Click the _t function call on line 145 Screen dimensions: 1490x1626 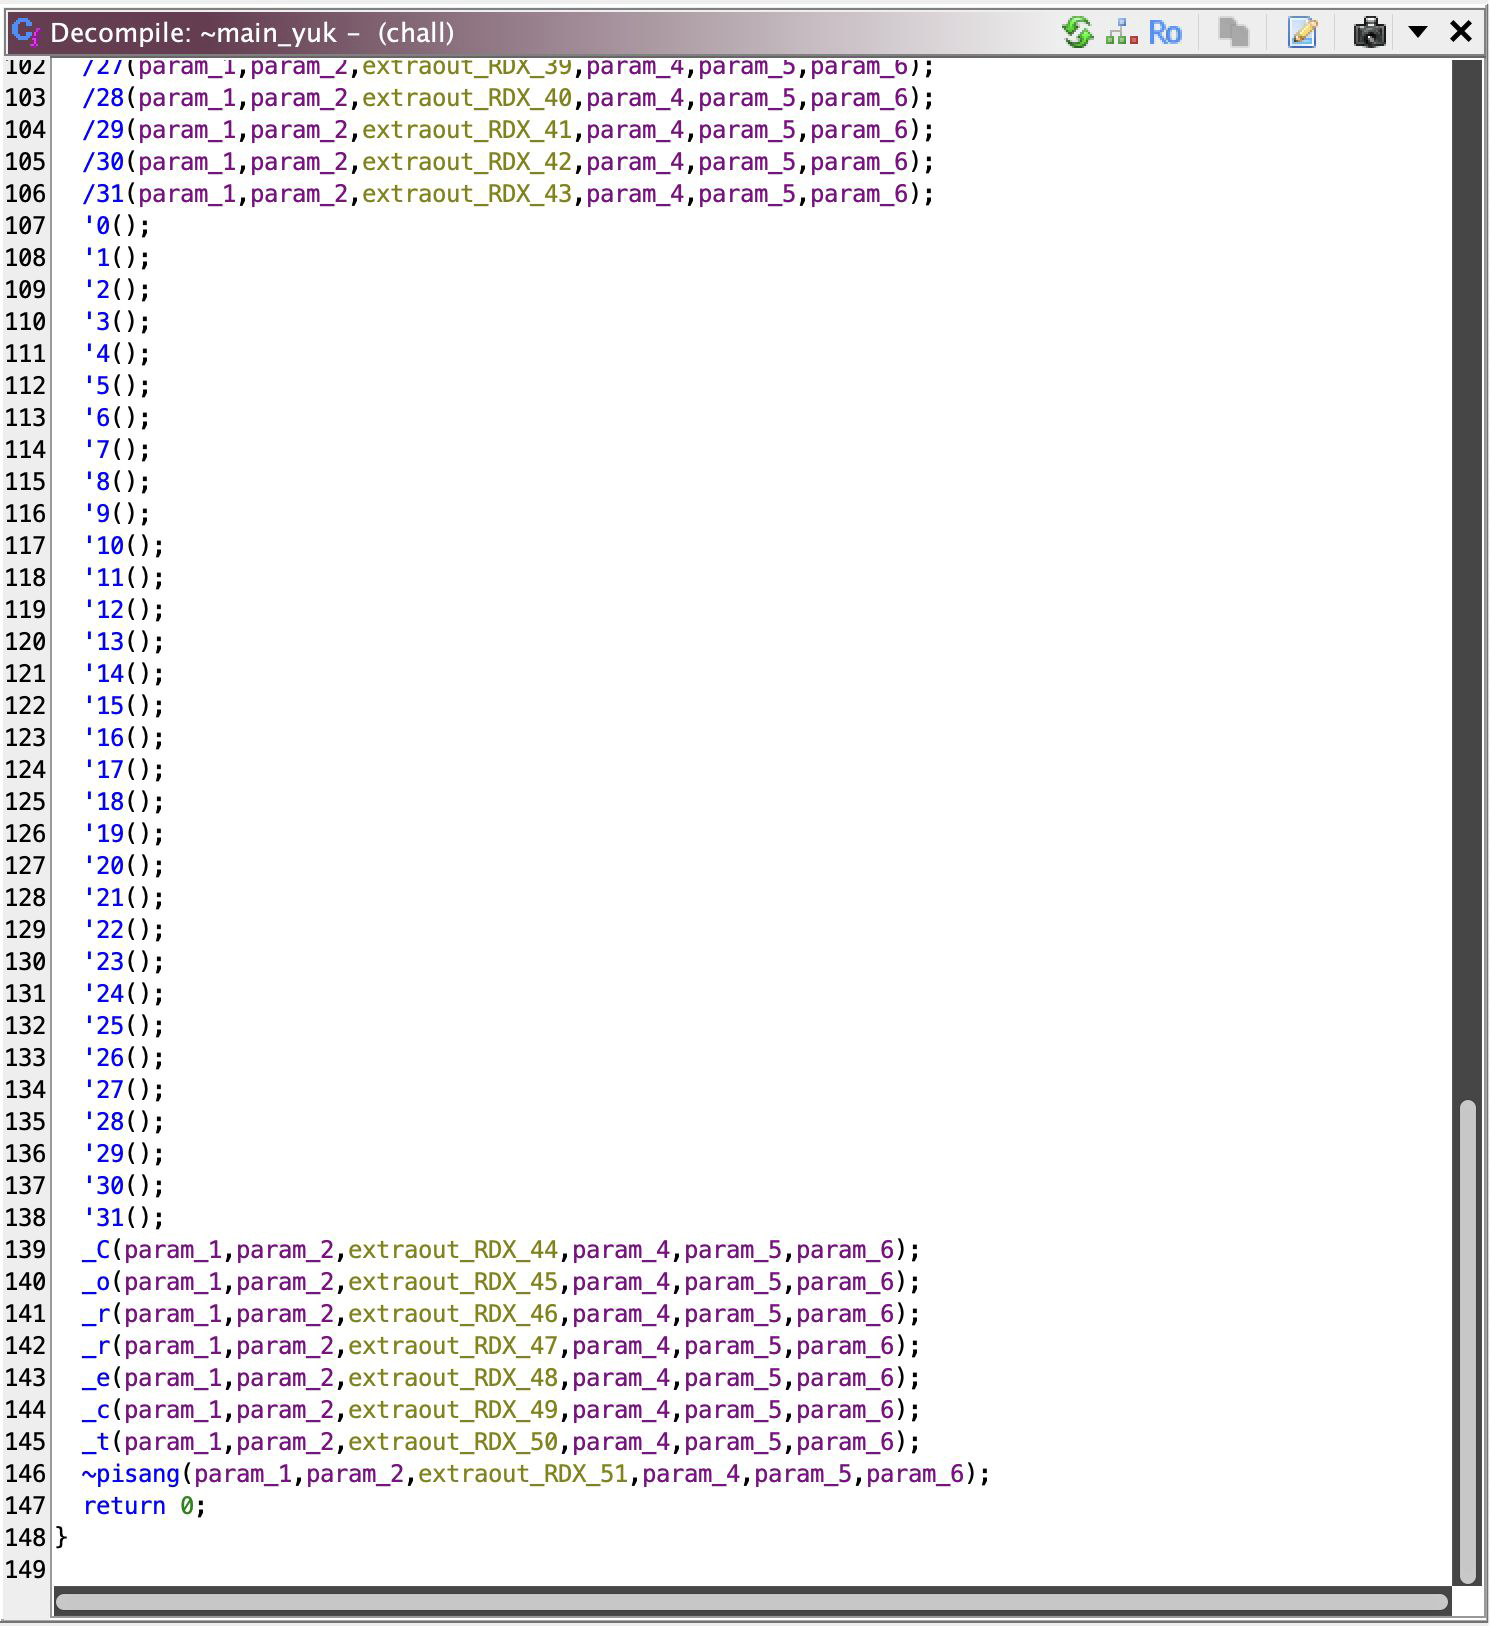tap(96, 1441)
